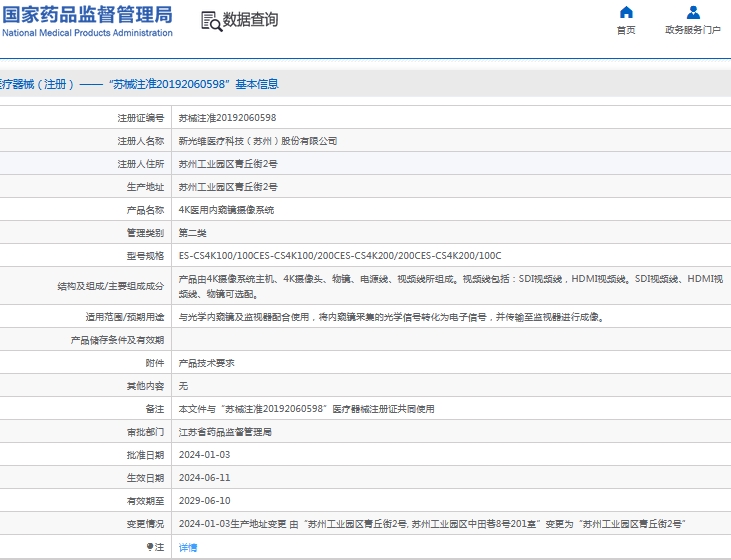Select the registrant name 新光维医疗科技(苏州)股份有限公司
731x560 pixels.
pos(258,141)
